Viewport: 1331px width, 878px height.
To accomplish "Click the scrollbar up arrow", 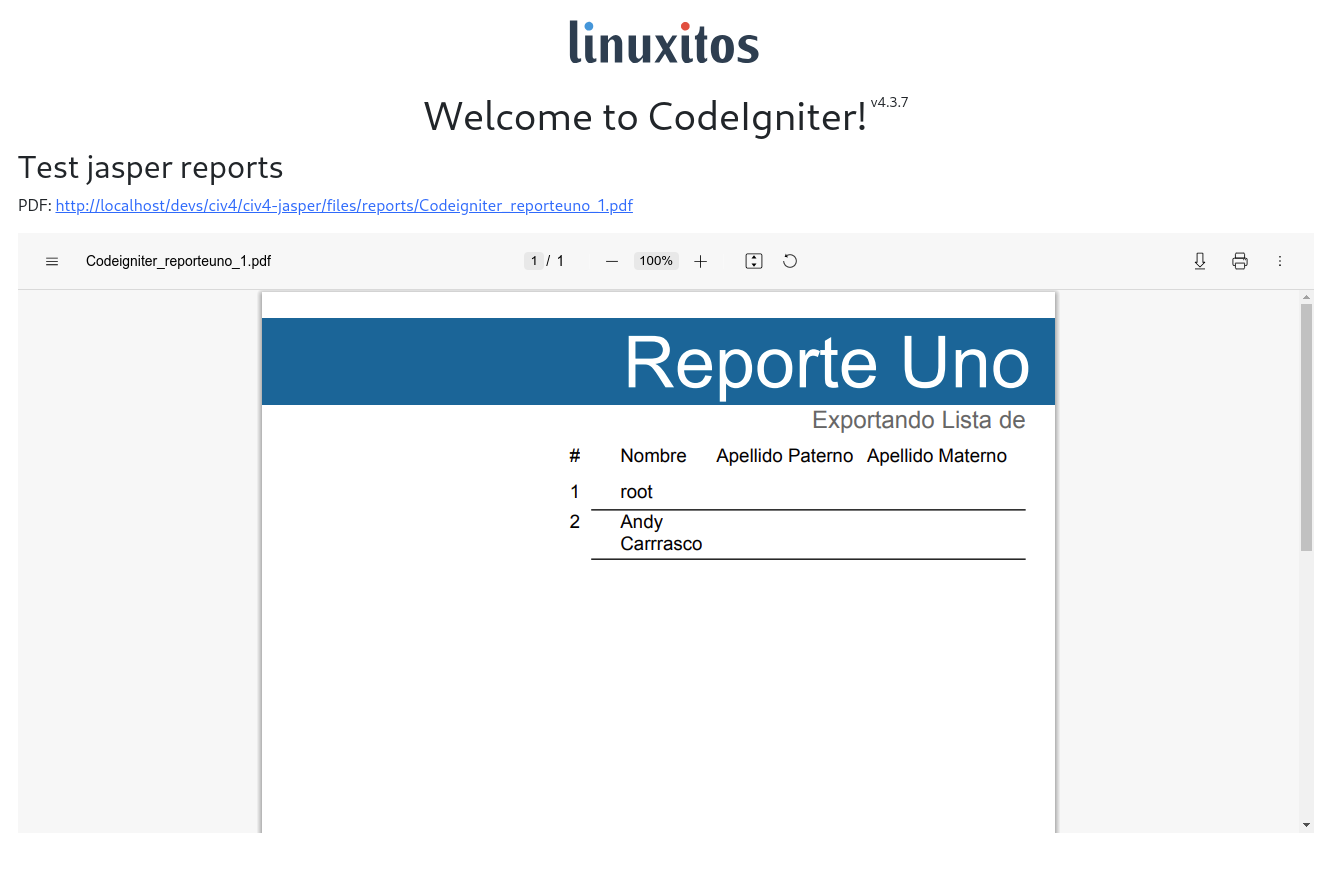I will pos(1306,297).
